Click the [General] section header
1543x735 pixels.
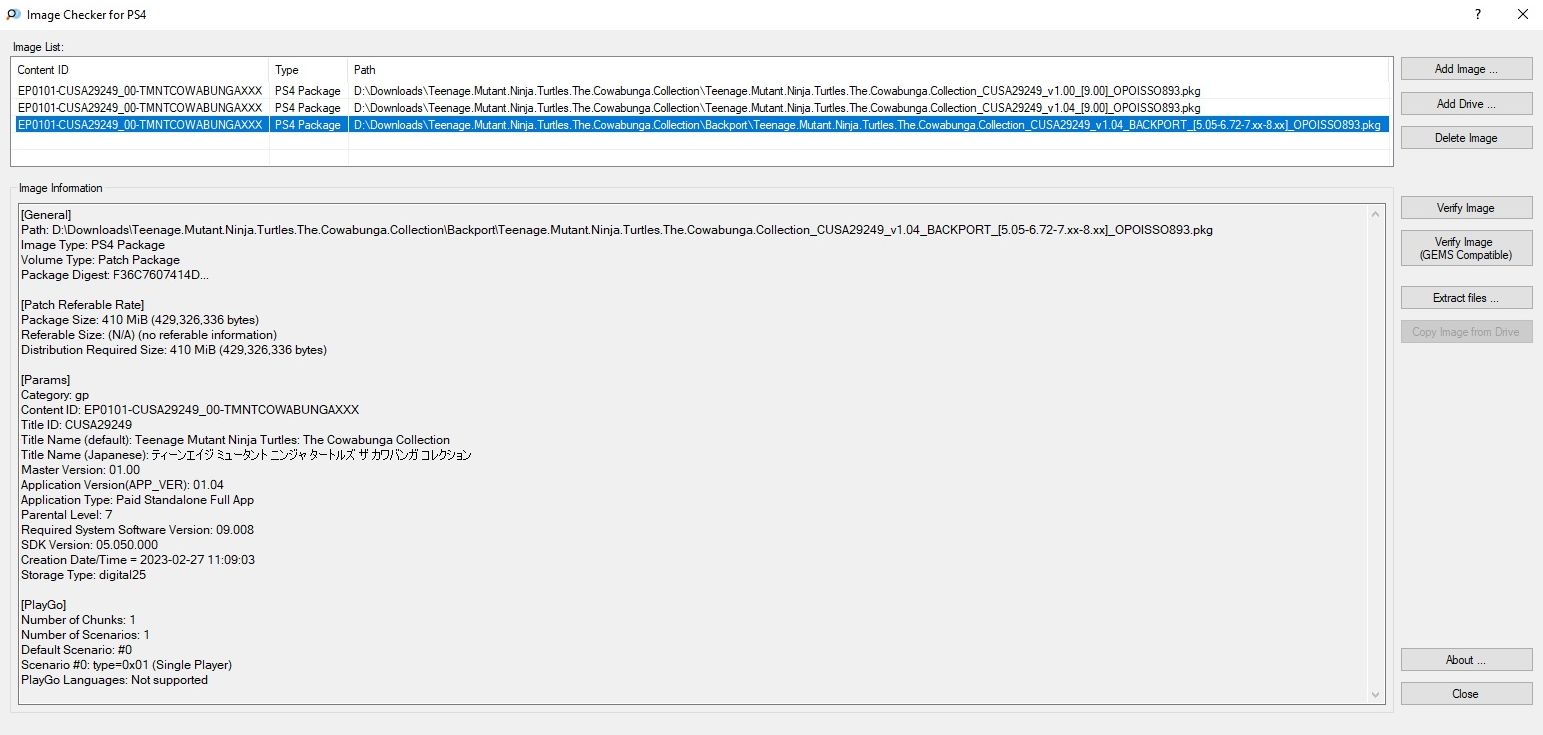(46, 214)
